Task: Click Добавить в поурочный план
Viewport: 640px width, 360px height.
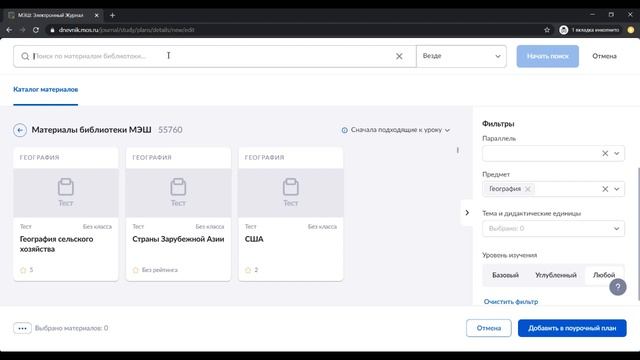Action: (x=572, y=328)
